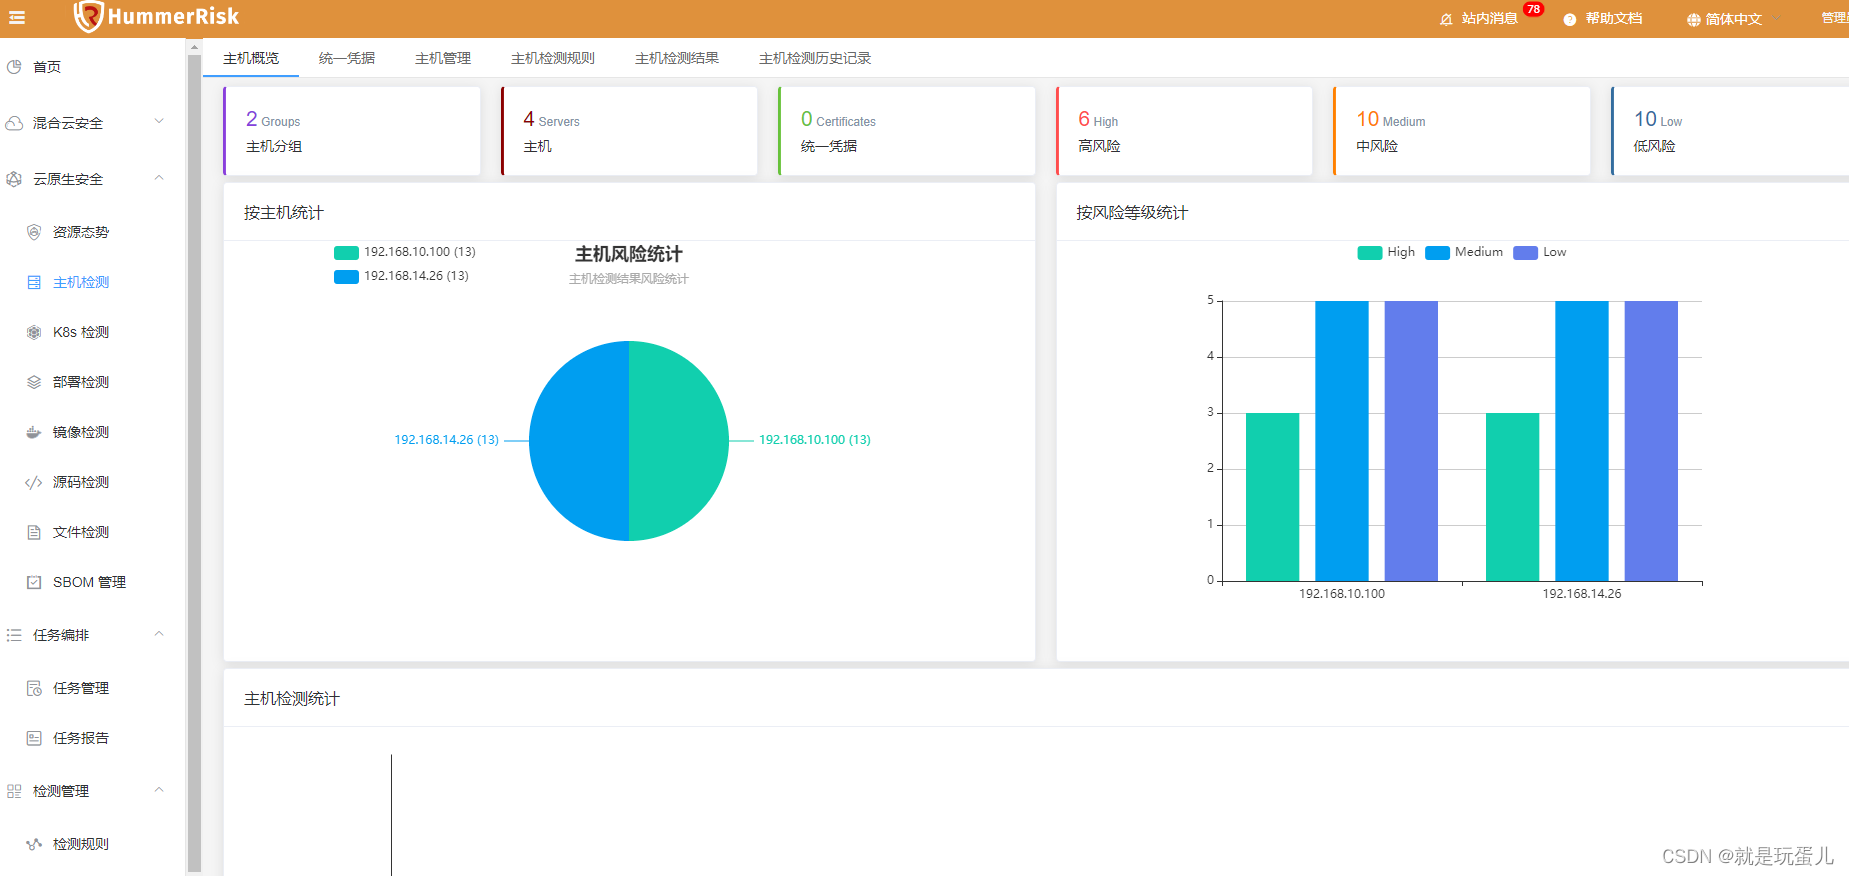Click the blue Medium bar for 192.168.10.100
Screen dimensions: 1849x876
click(1342, 441)
